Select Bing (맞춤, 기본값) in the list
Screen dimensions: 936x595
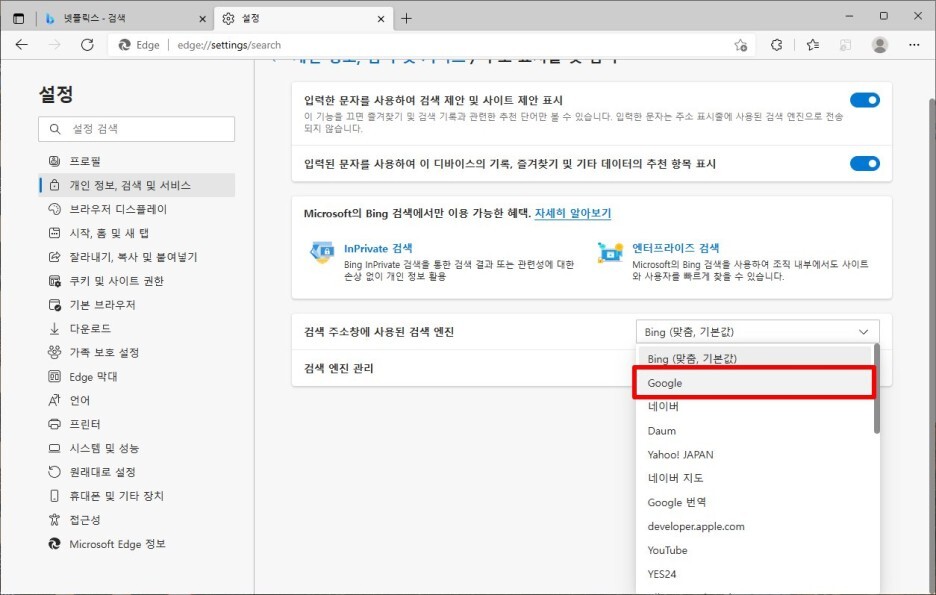755,359
